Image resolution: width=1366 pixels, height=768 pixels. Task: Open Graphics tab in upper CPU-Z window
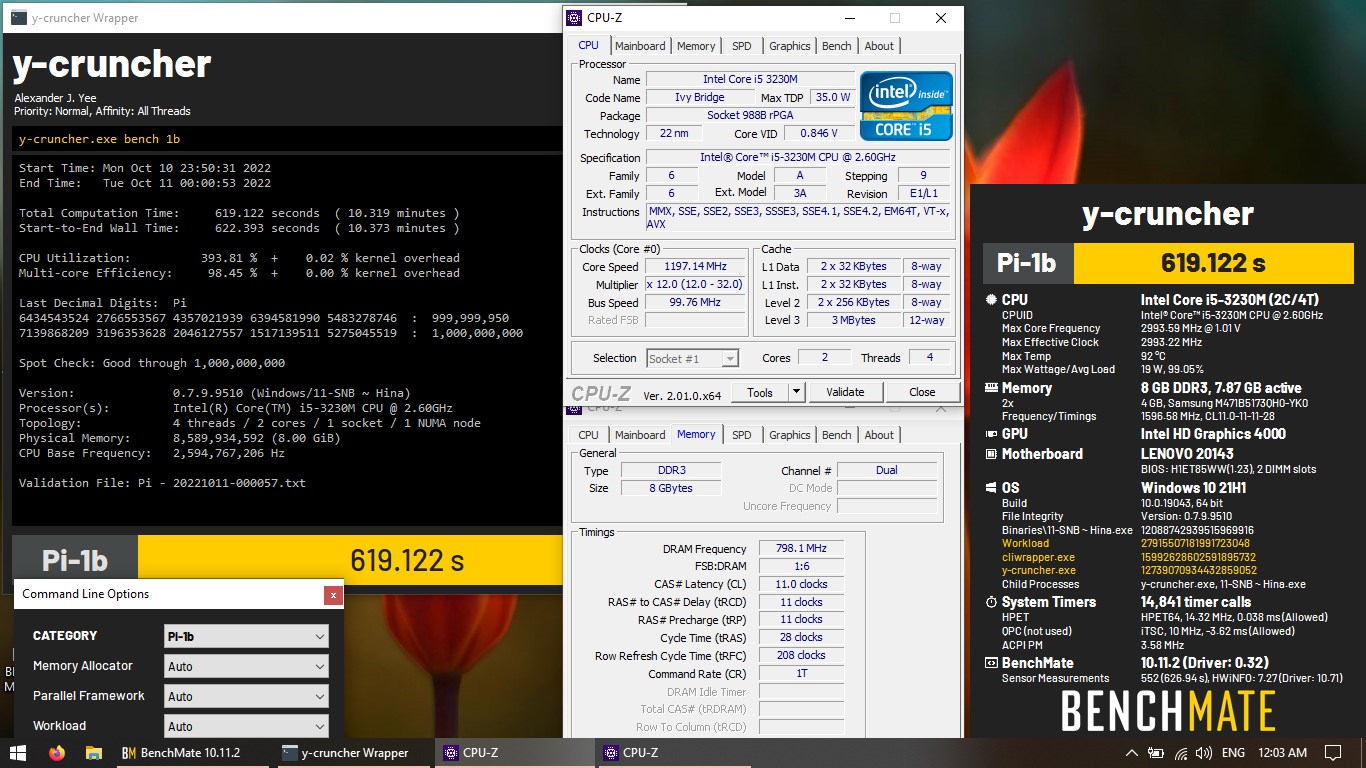789,46
